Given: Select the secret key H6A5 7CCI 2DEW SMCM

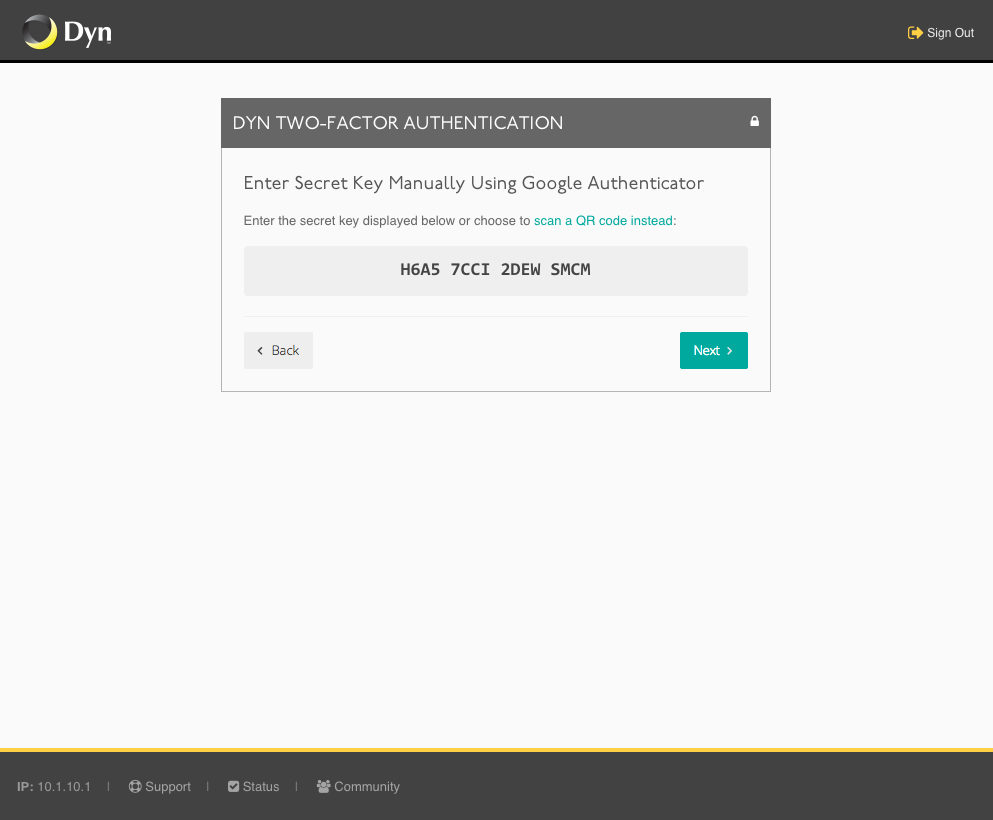Looking at the screenshot, I should (x=495, y=269).
